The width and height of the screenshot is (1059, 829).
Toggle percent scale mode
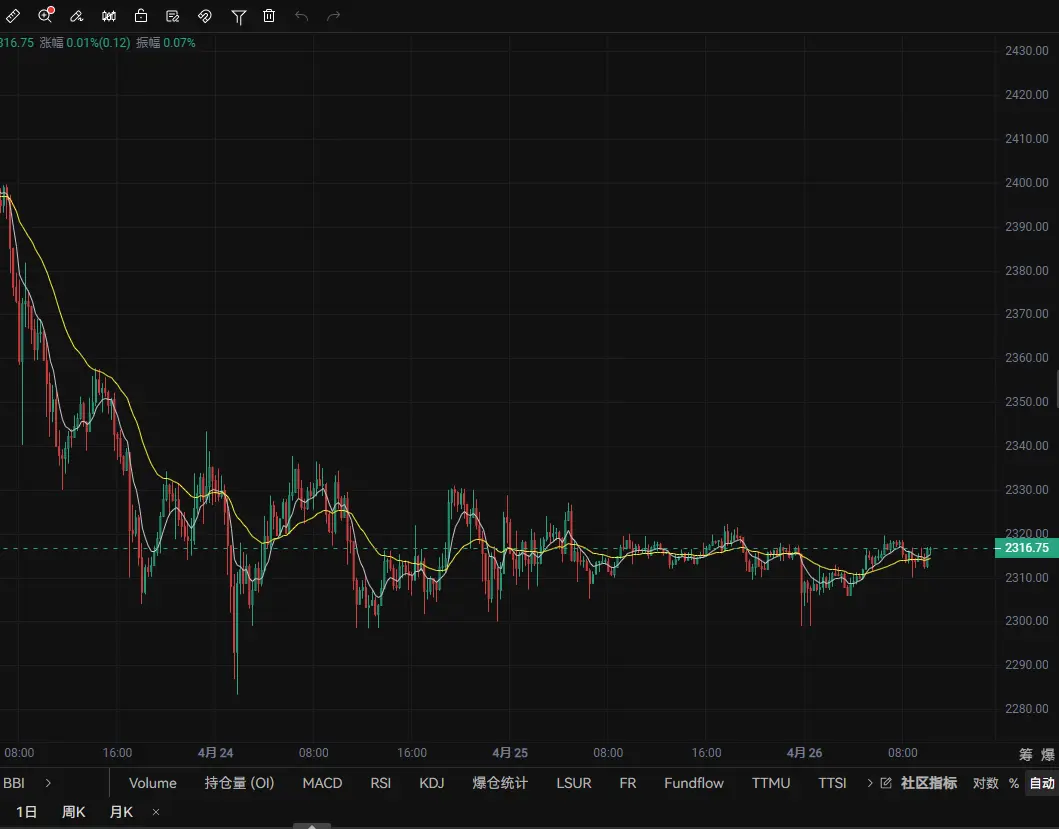click(x=1014, y=783)
